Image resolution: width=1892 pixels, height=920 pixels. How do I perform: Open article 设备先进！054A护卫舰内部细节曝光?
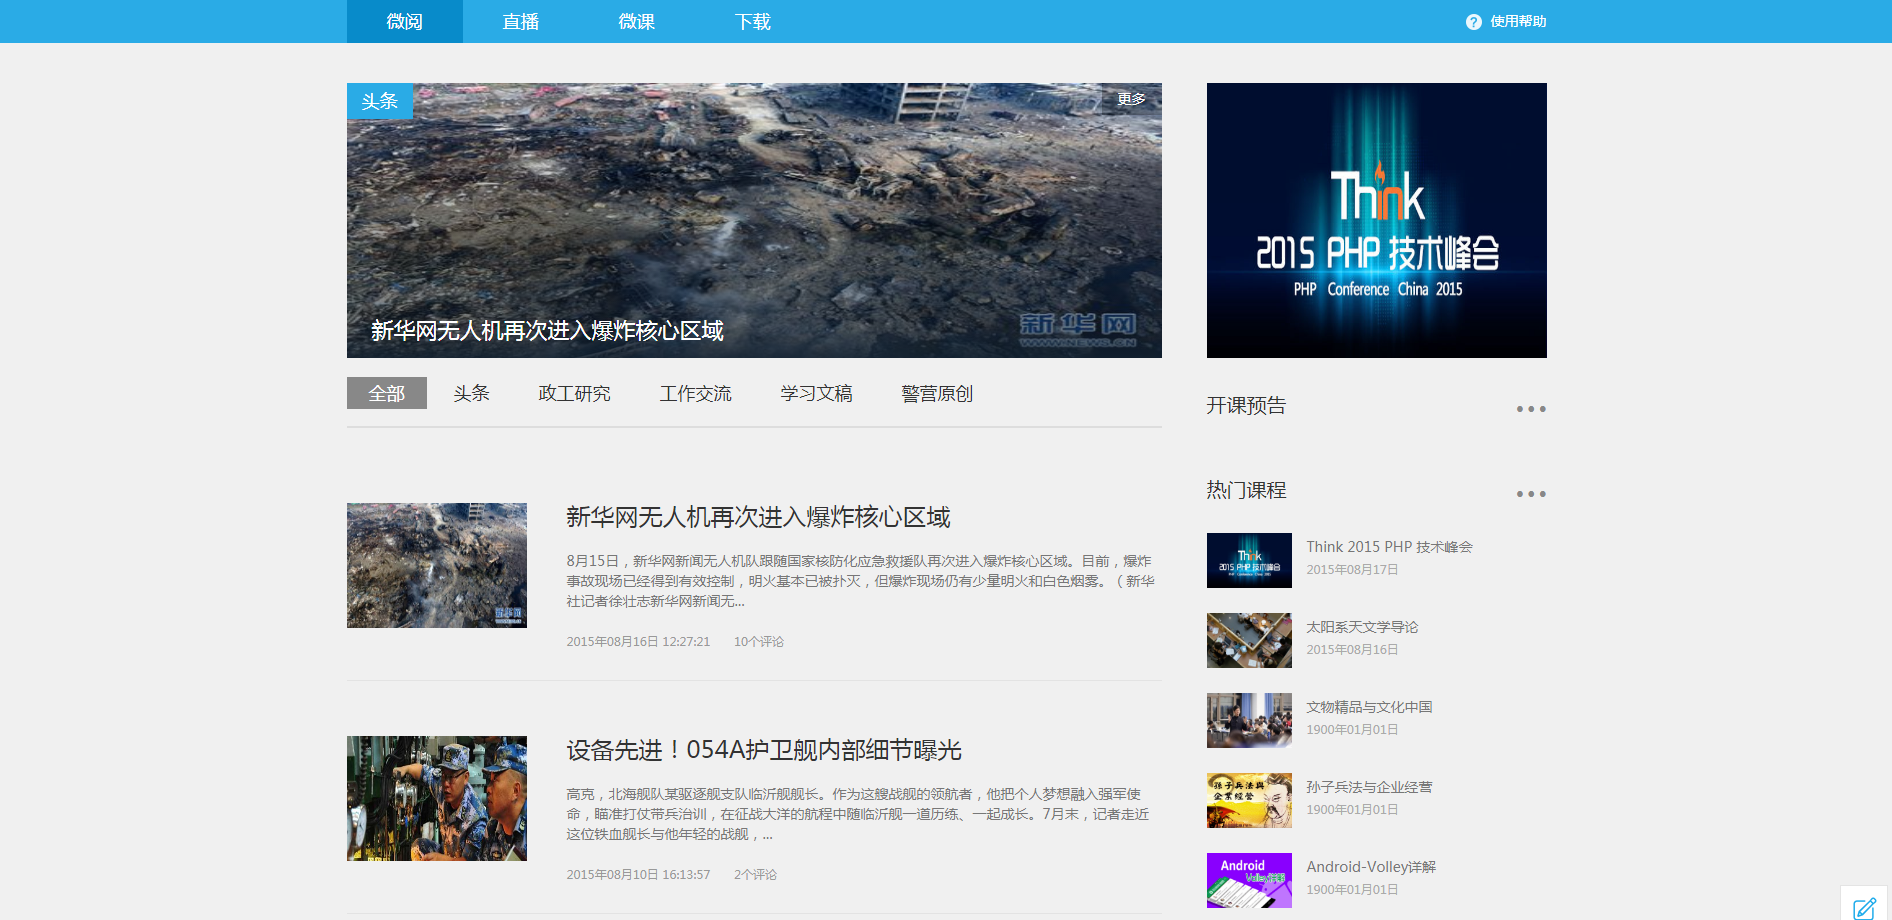pyautogui.click(x=764, y=750)
